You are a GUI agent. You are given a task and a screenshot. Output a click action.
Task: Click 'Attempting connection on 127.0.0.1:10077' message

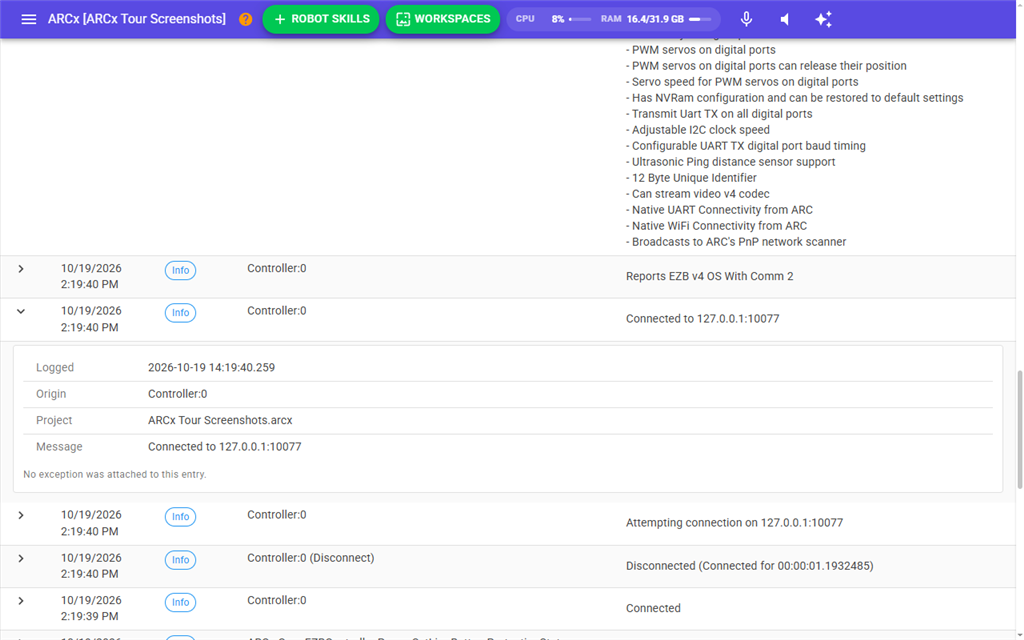(734, 522)
